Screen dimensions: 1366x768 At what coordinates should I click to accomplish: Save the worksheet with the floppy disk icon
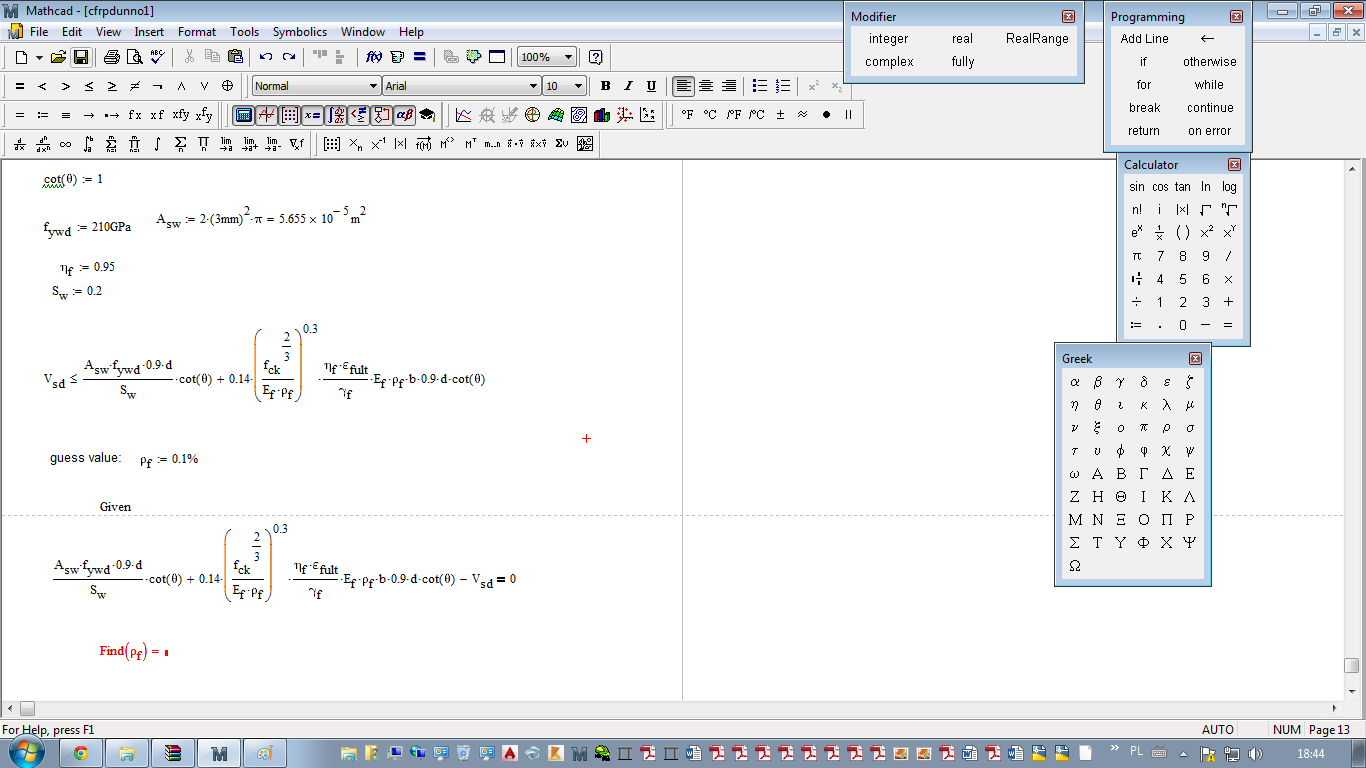[80, 57]
